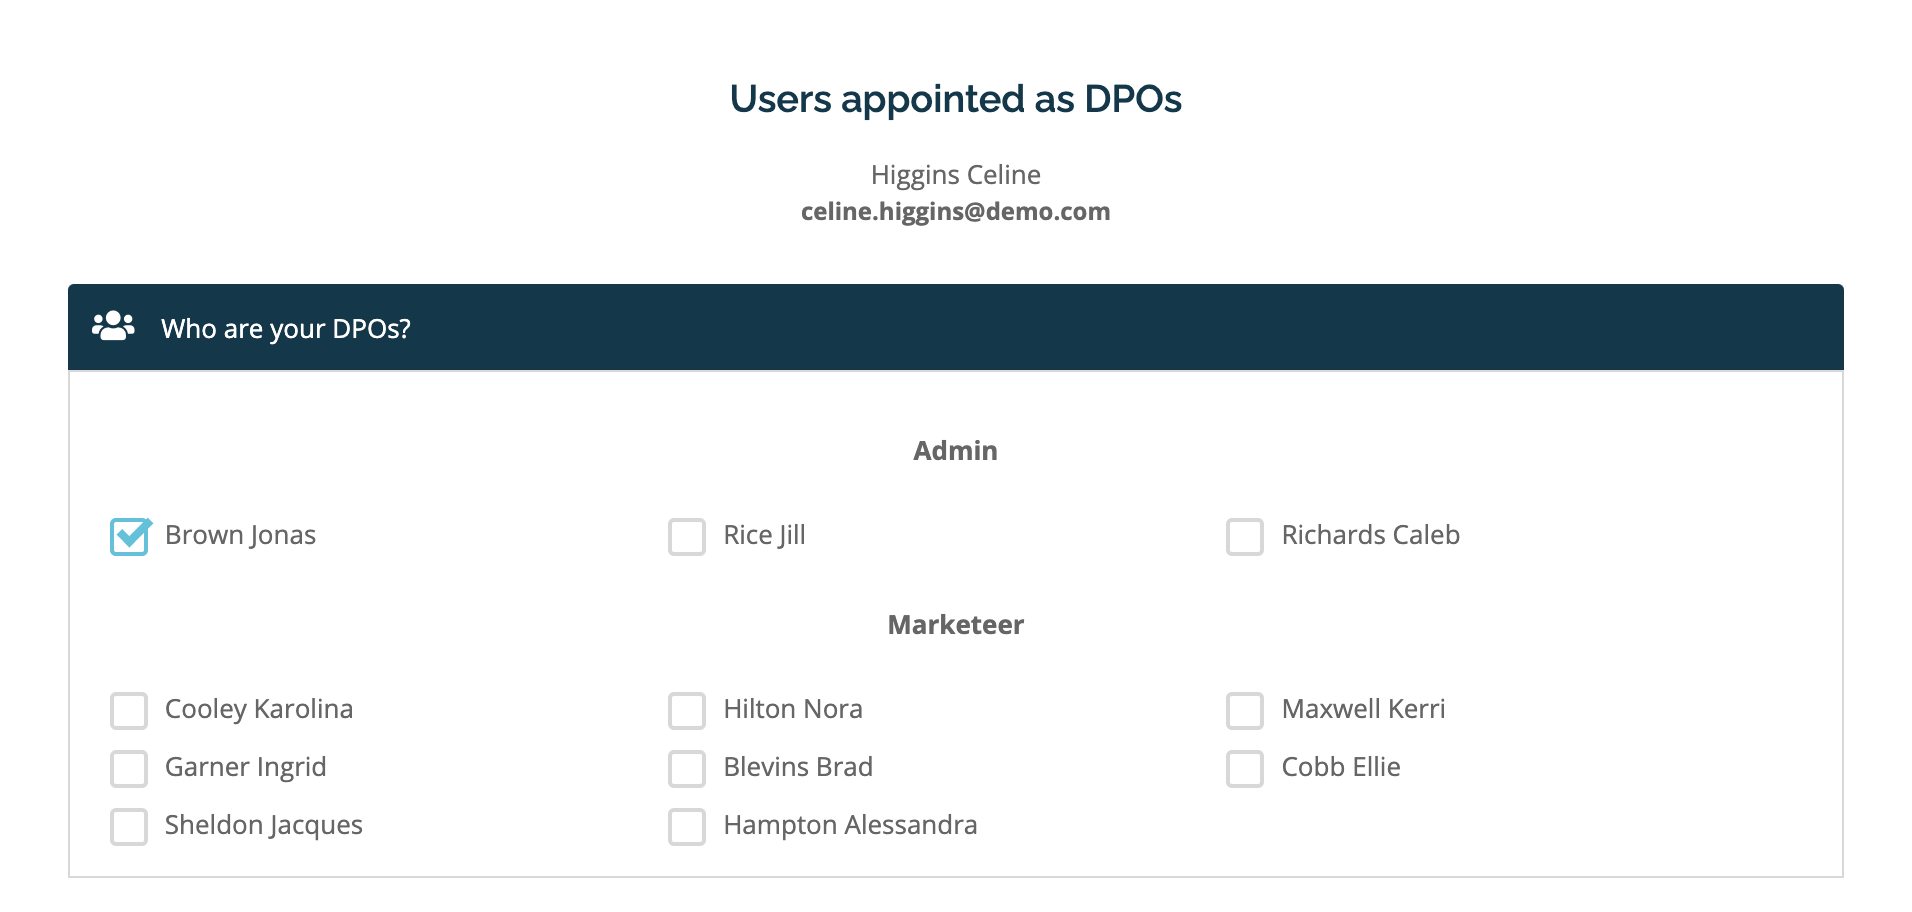This screenshot has height=912, width=1912.
Task: Tick the Cobb Ellie checkbox
Action: [x=1245, y=769]
